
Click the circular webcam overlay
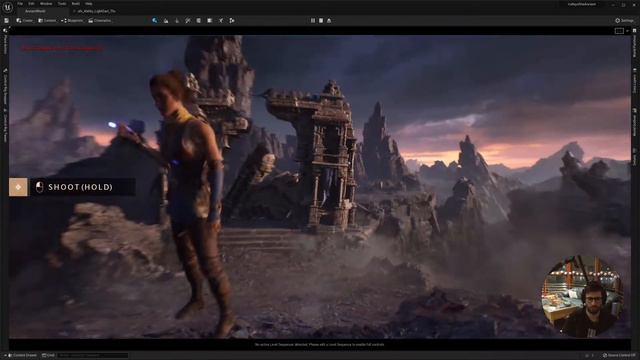582,296
